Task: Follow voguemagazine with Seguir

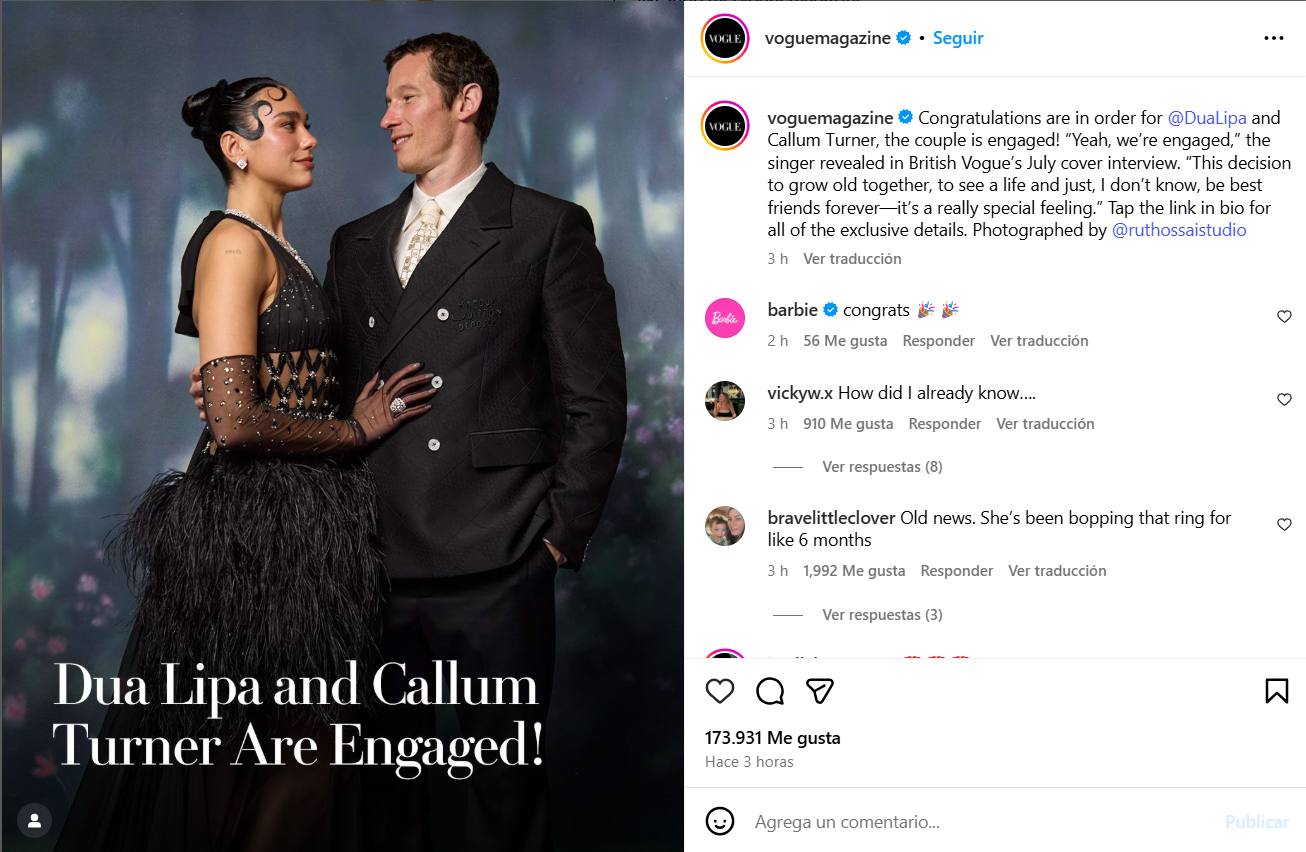Action: click(x=958, y=38)
